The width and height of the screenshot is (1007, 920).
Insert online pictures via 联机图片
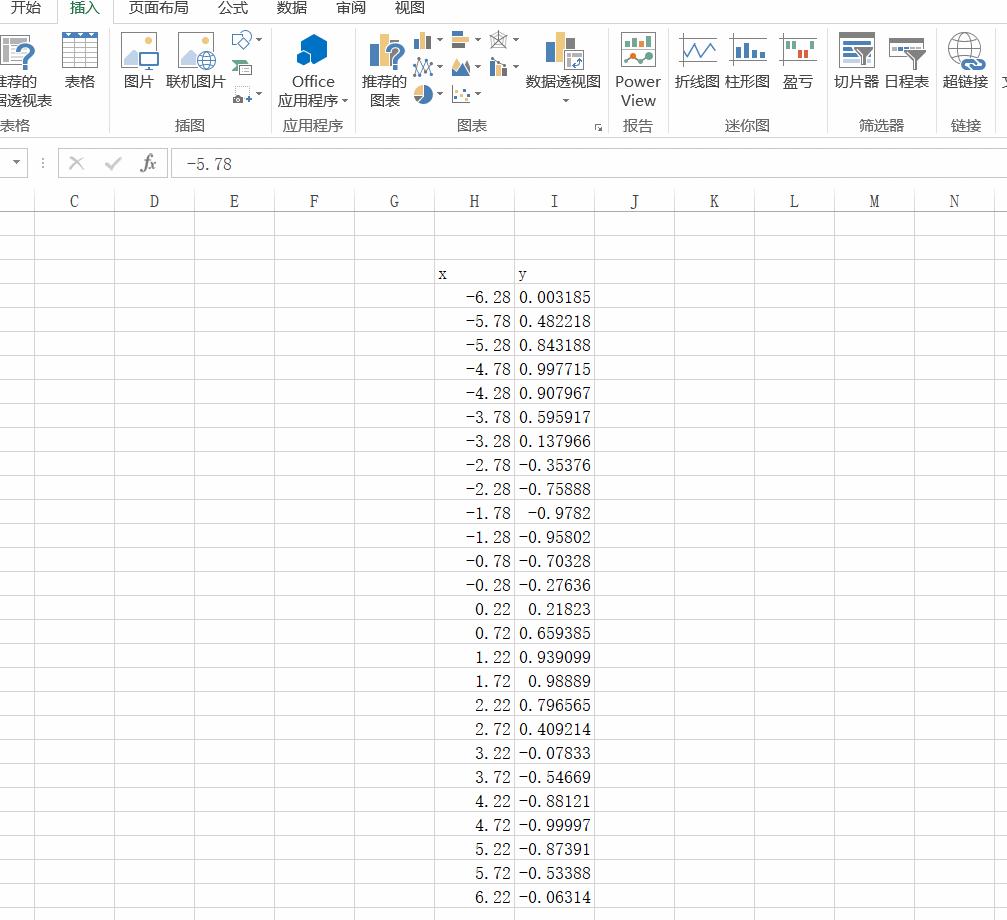(x=196, y=60)
